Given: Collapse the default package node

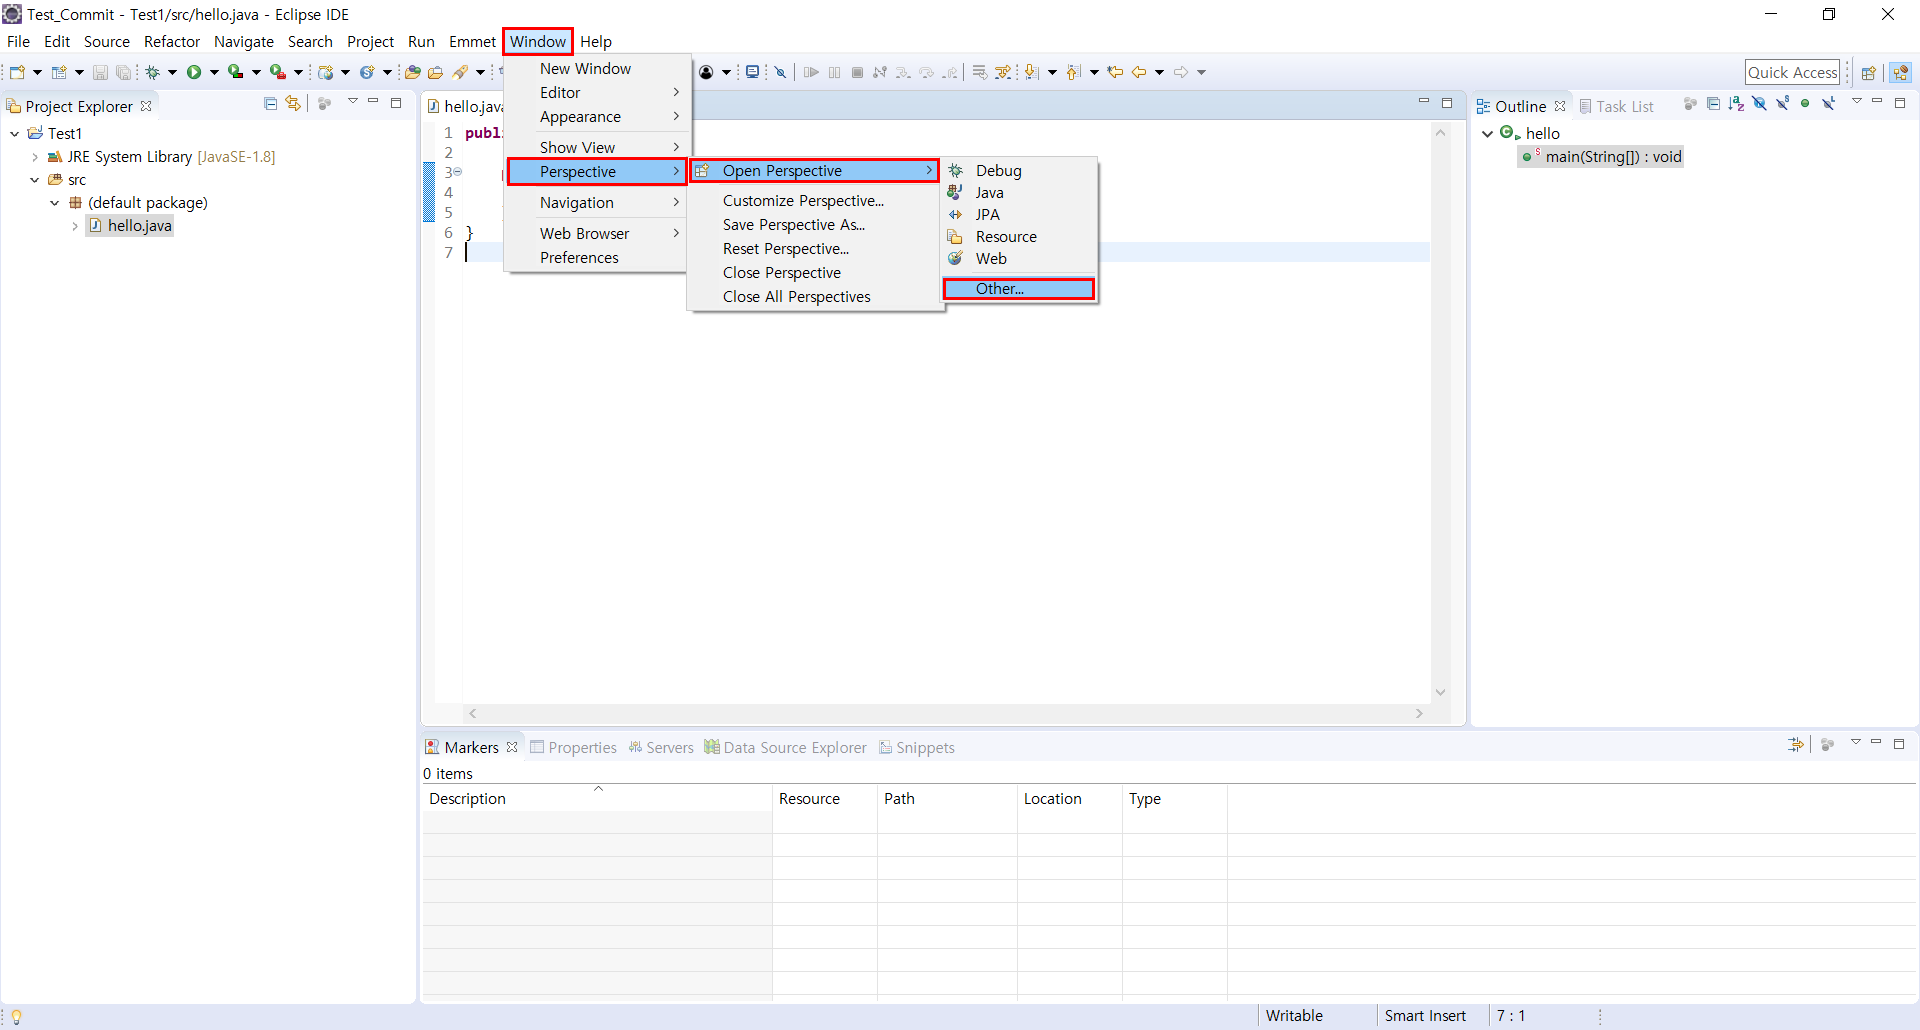Looking at the screenshot, I should pyautogui.click(x=55, y=203).
